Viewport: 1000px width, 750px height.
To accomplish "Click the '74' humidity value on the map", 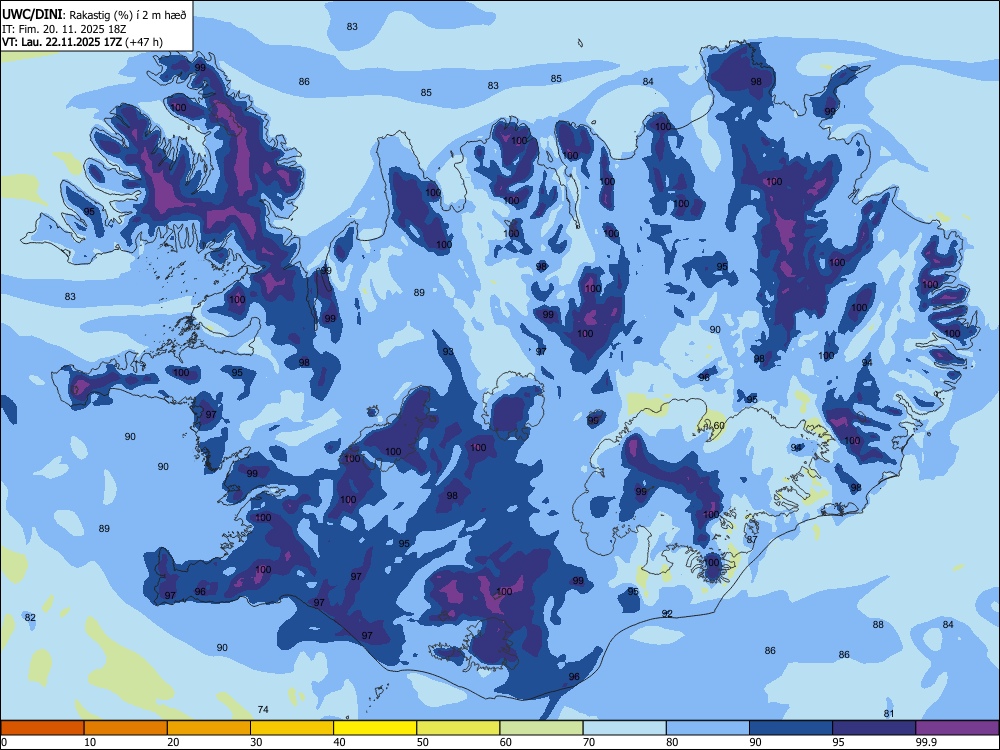I will click(263, 709).
